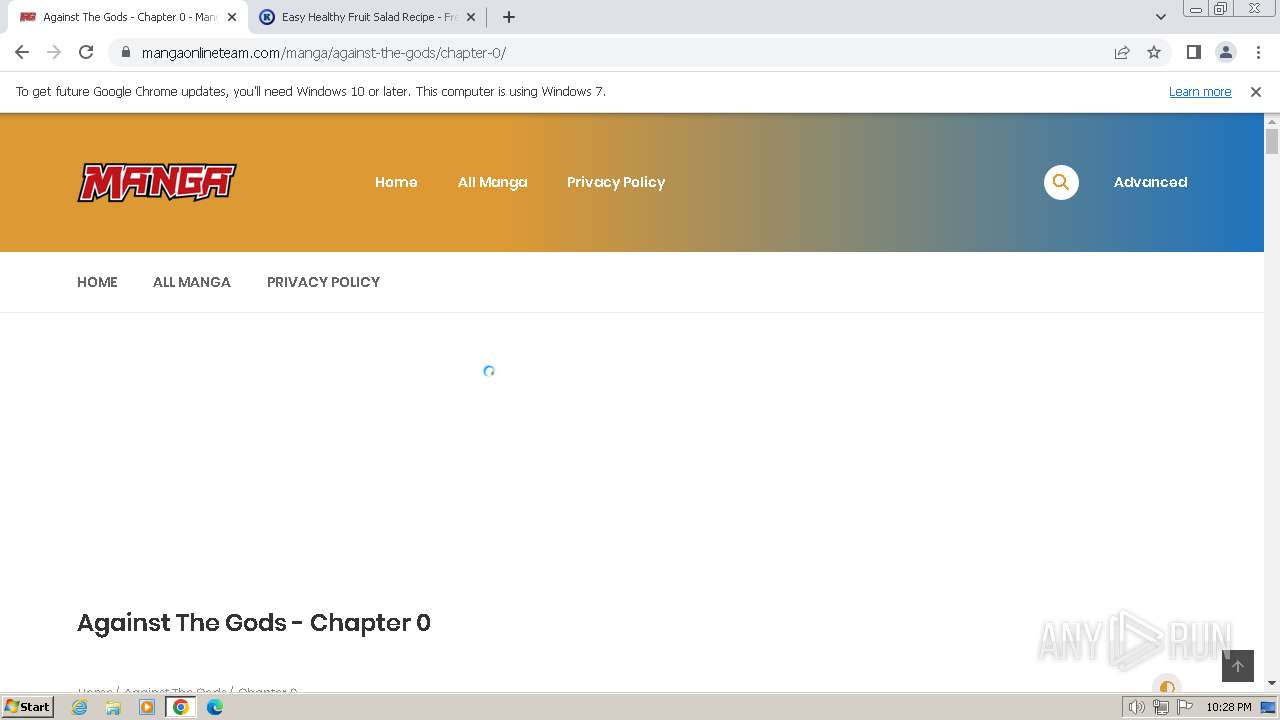Click HOME in the secondary navigation
The width and height of the screenshot is (1280, 720).
pyautogui.click(x=97, y=282)
